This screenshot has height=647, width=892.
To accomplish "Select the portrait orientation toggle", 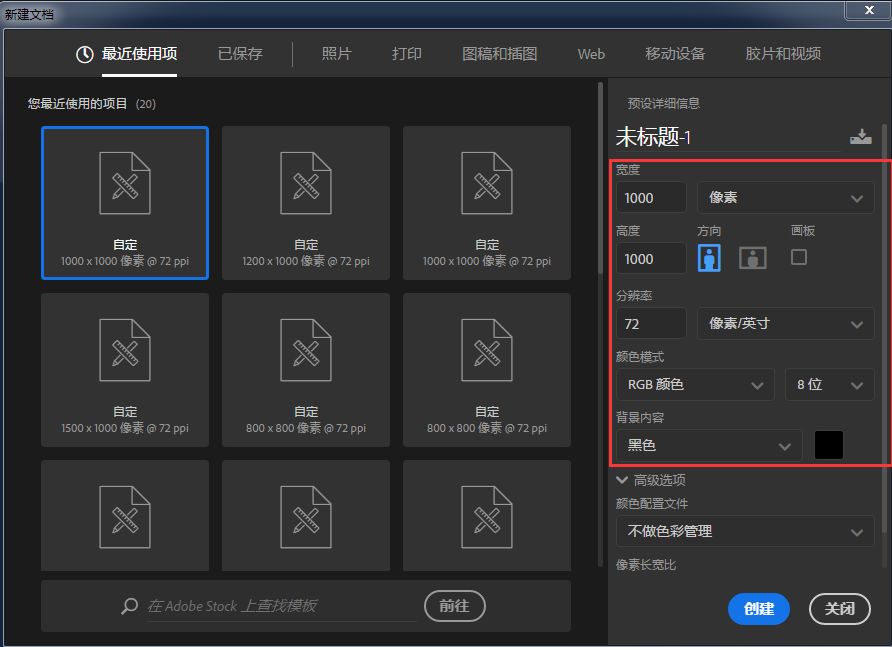I will [x=711, y=257].
